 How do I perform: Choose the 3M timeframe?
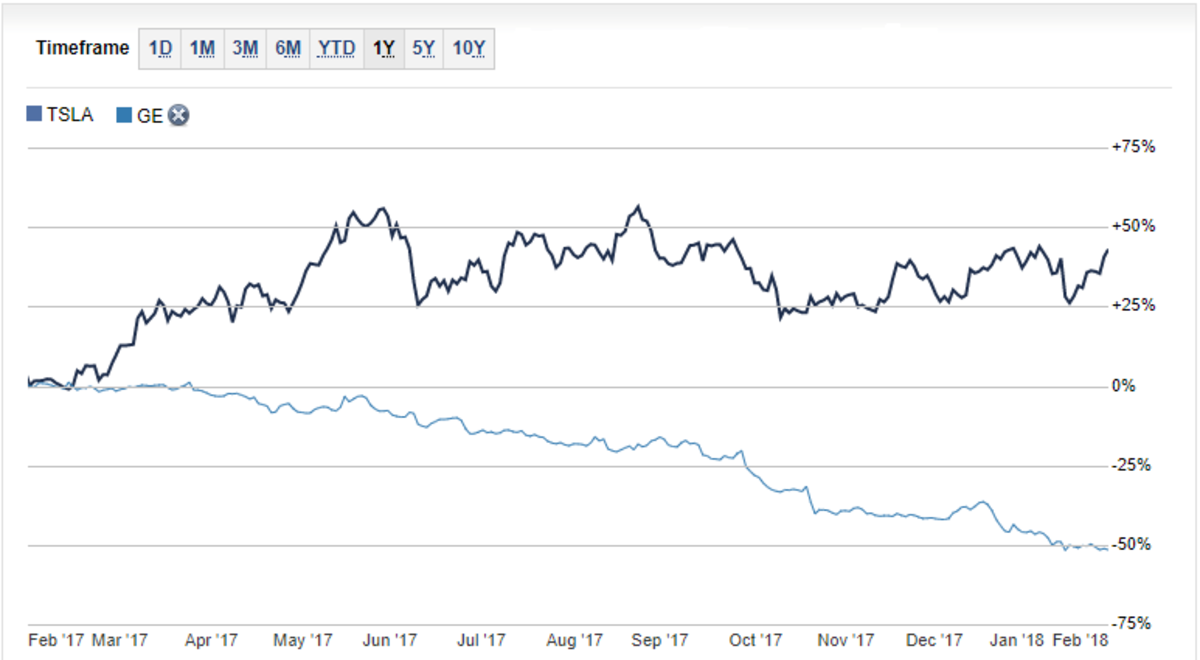click(x=244, y=47)
